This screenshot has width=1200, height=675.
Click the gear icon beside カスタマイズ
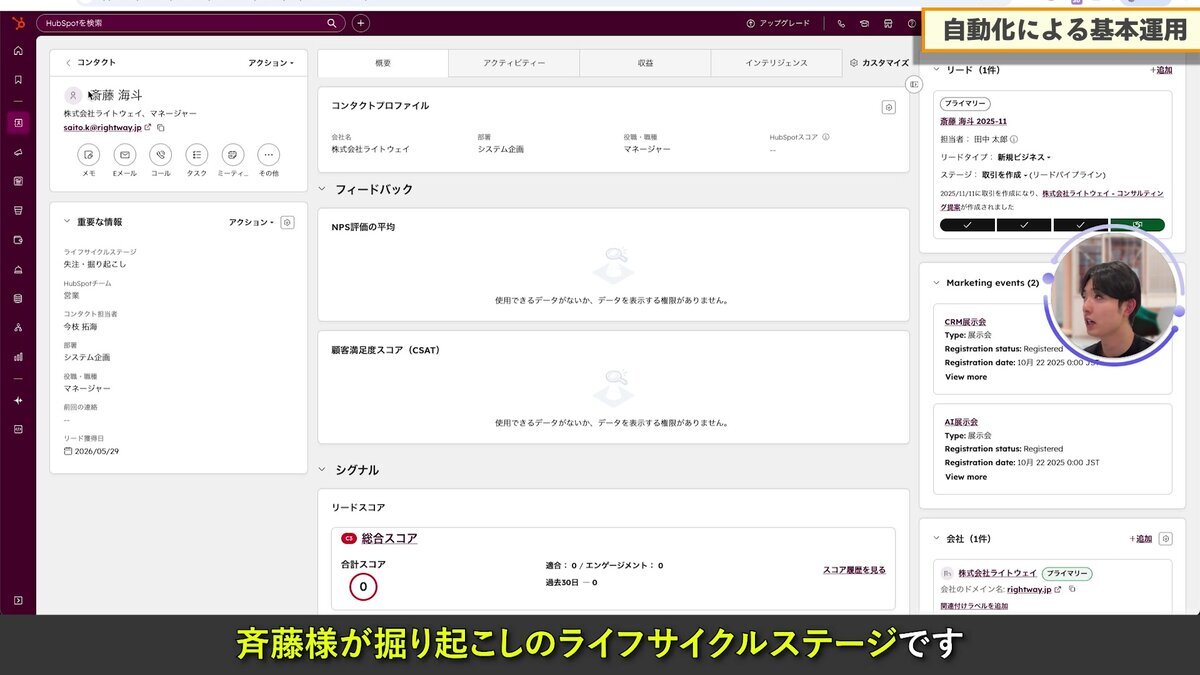point(854,62)
